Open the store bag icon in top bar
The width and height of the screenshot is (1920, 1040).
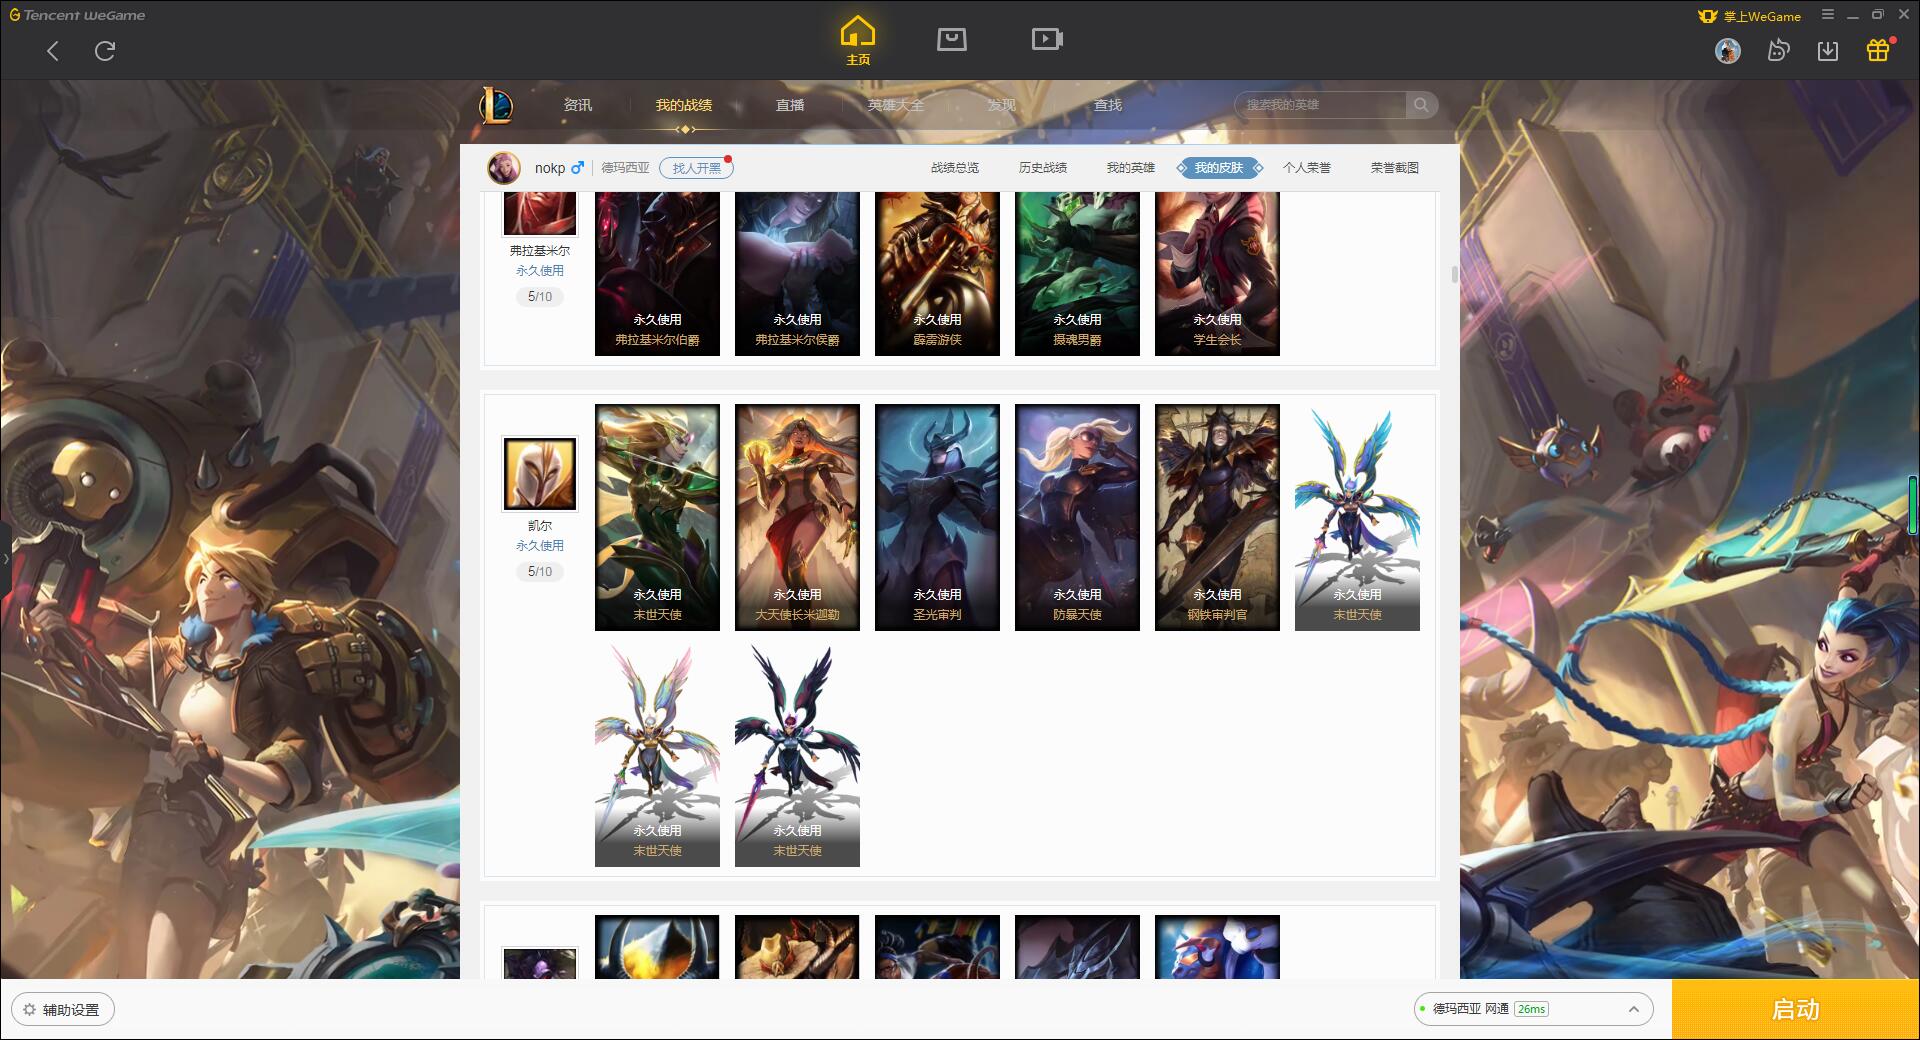point(951,39)
